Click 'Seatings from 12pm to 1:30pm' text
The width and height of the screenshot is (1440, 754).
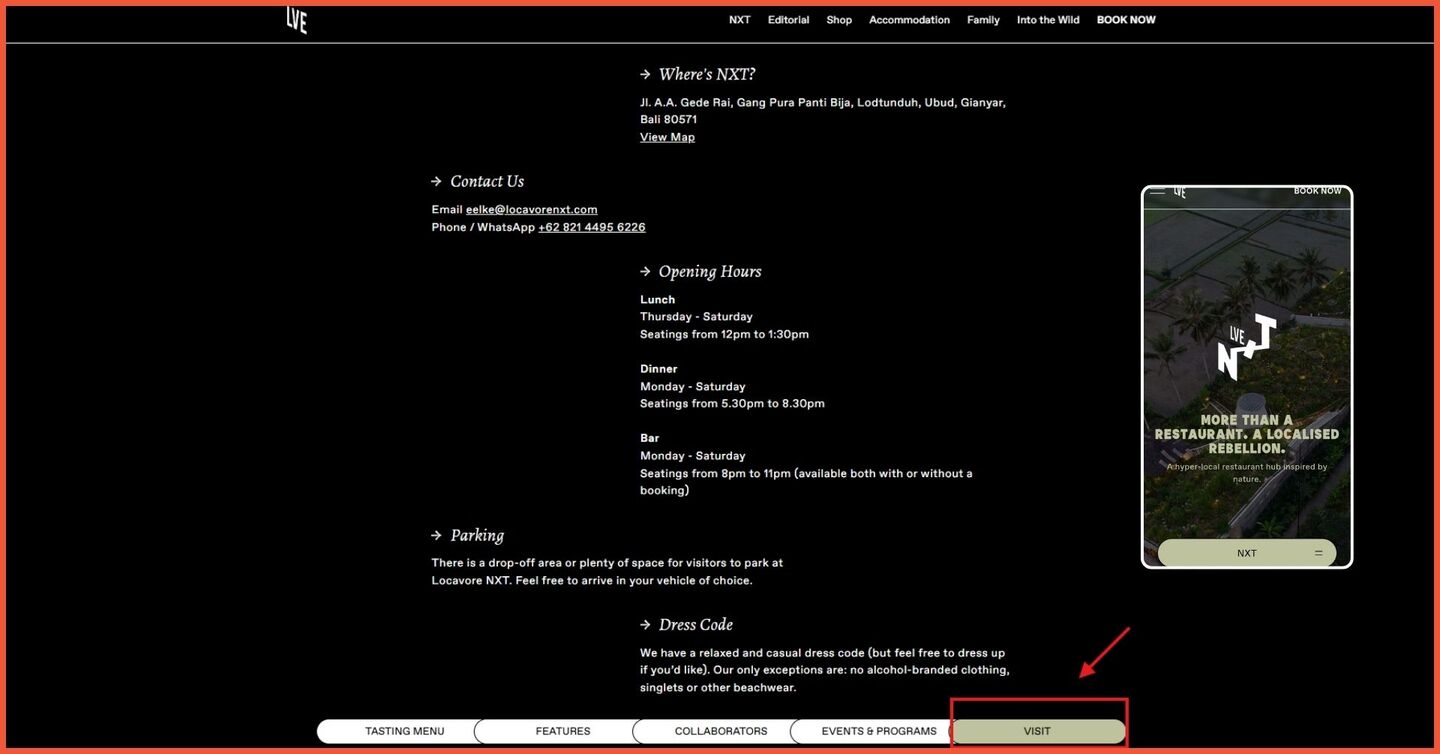point(725,334)
